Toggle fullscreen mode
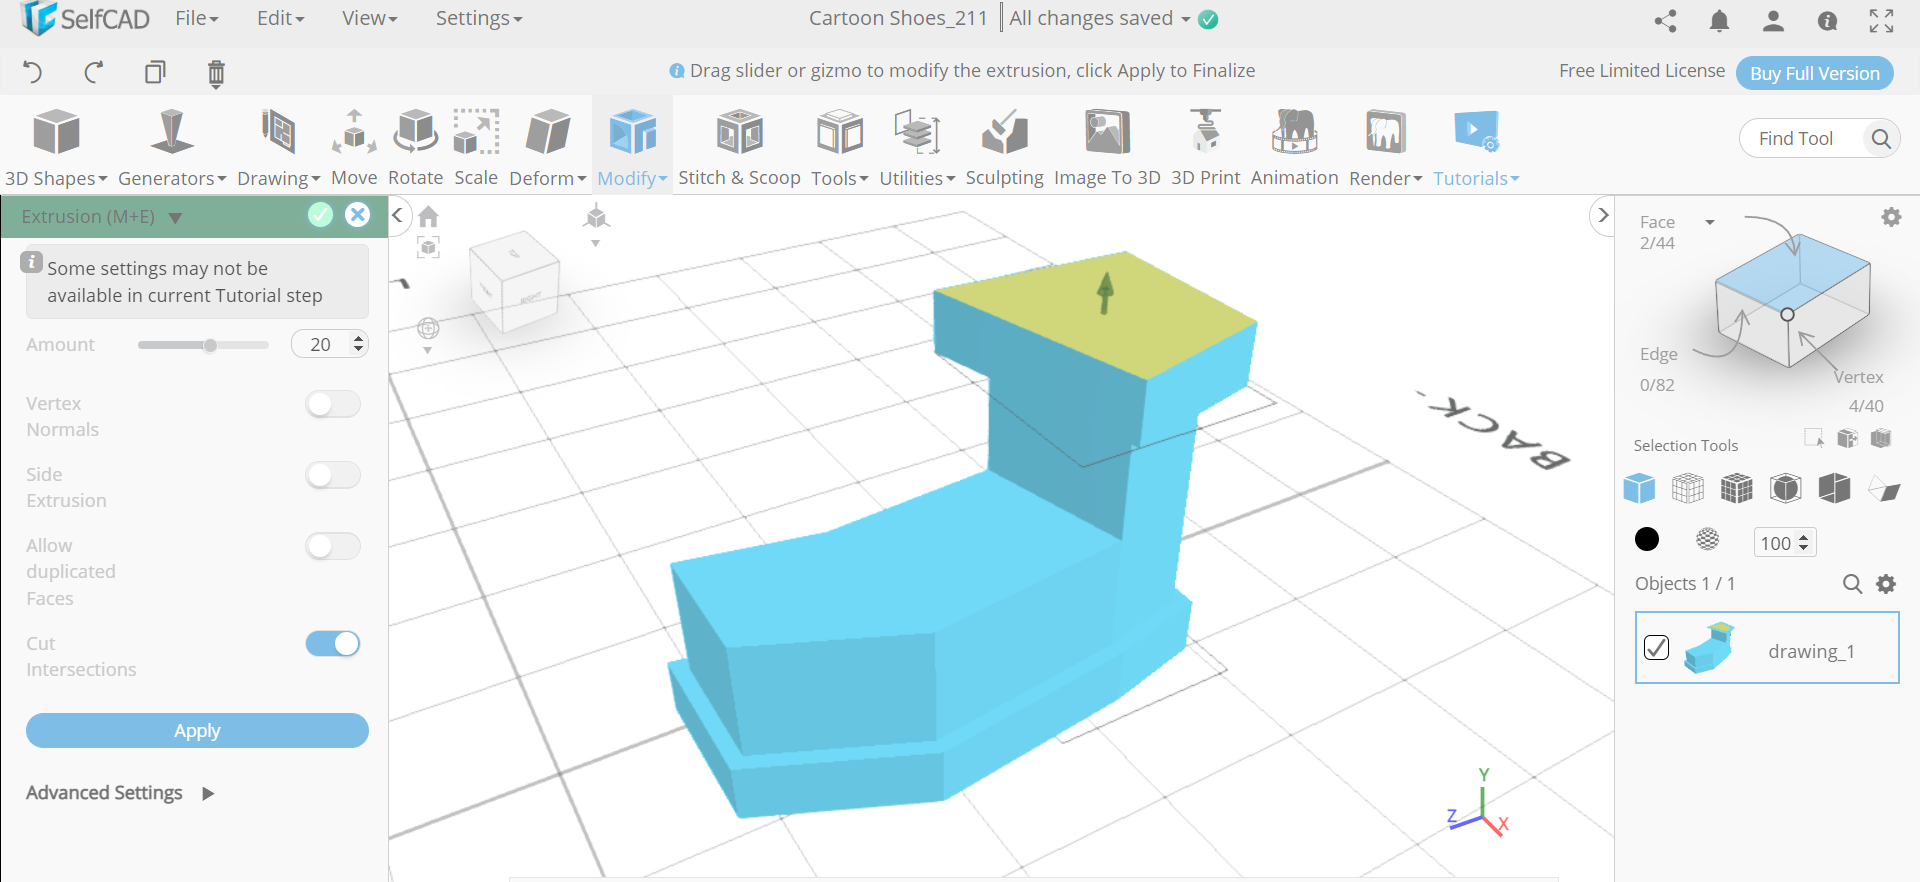 coord(1881,21)
